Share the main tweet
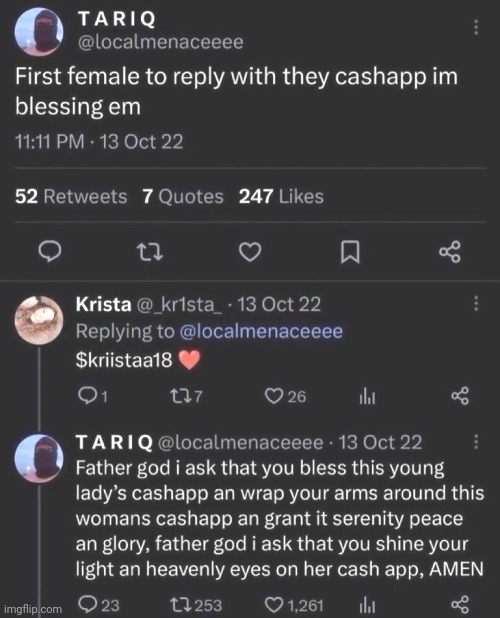Viewport: 500px width, 618px height. [x=450, y=251]
